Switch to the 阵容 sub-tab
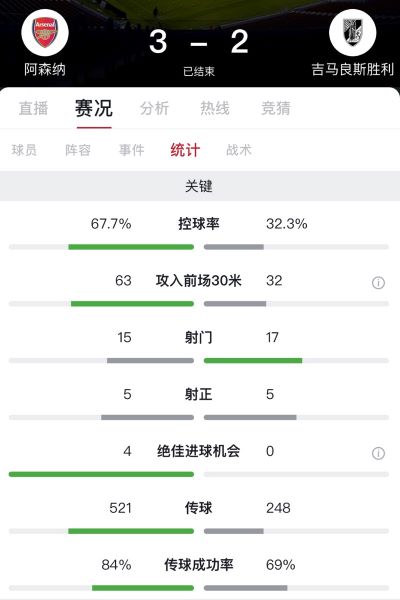The image size is (400, 600). coord(78,150)
